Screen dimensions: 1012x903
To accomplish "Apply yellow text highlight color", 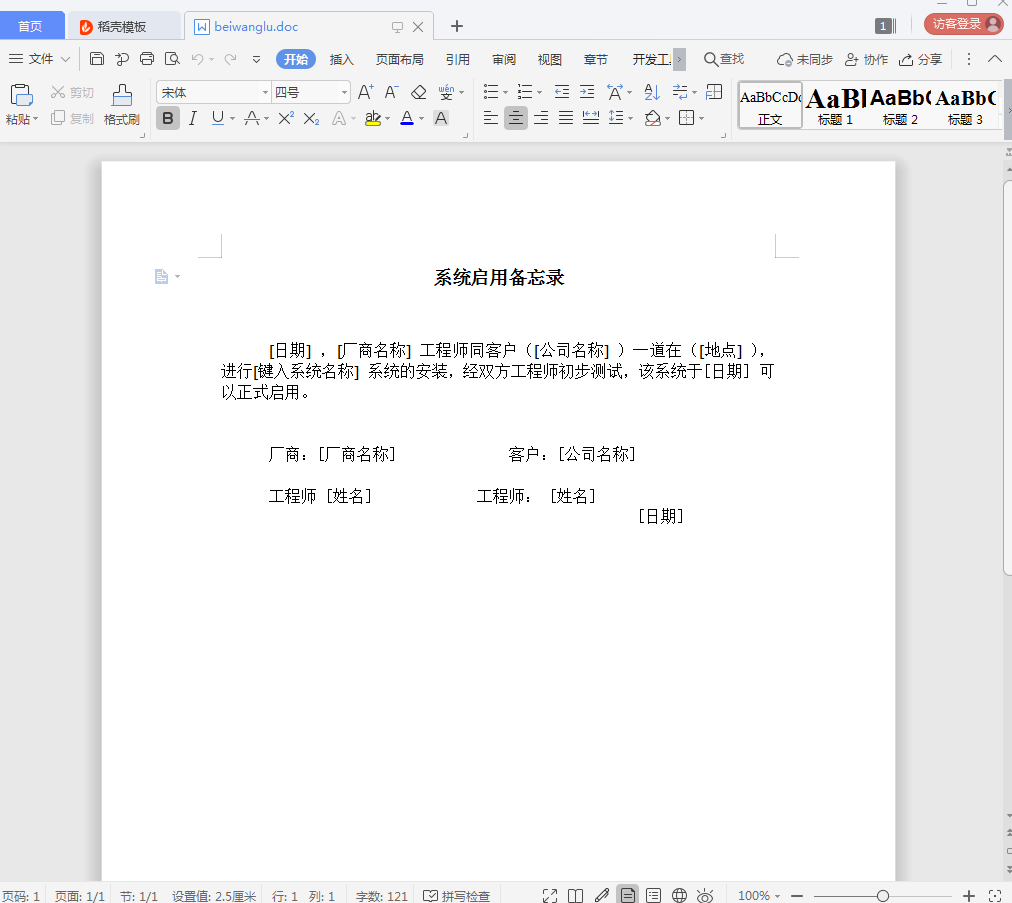I will 373,118.
